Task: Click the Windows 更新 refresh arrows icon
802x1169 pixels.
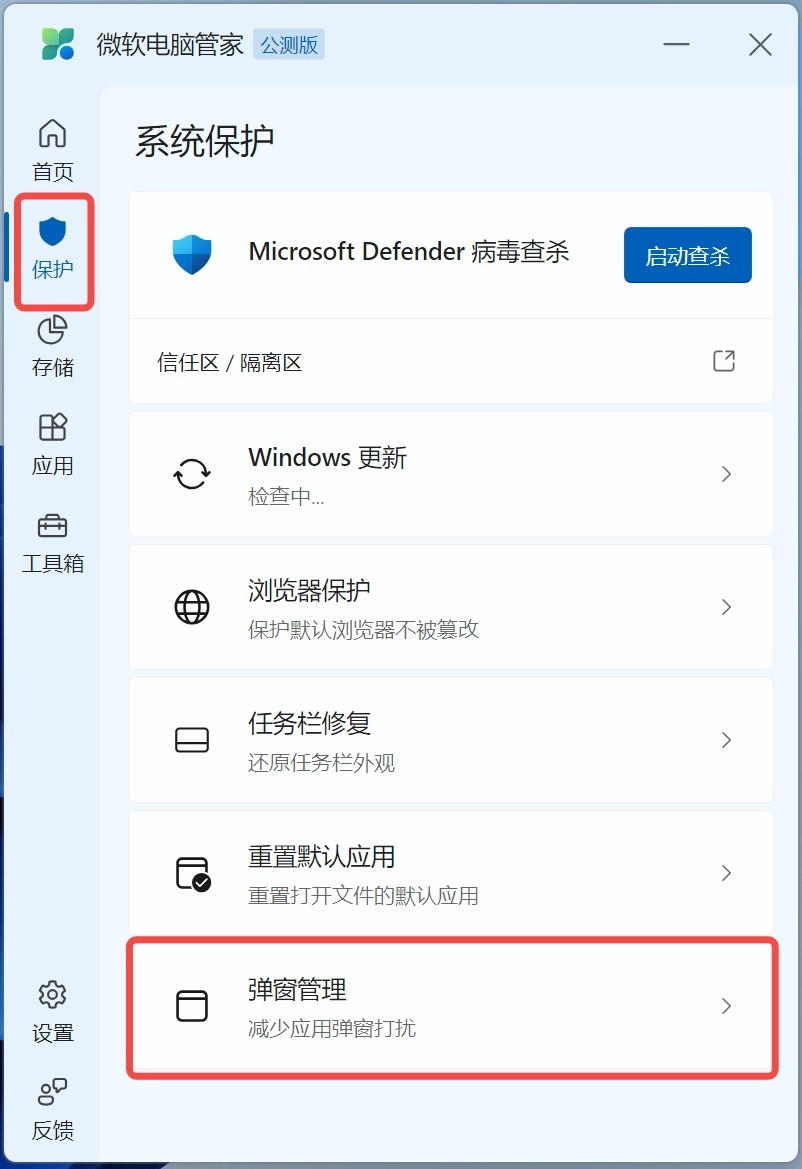Action: point(192,473)
